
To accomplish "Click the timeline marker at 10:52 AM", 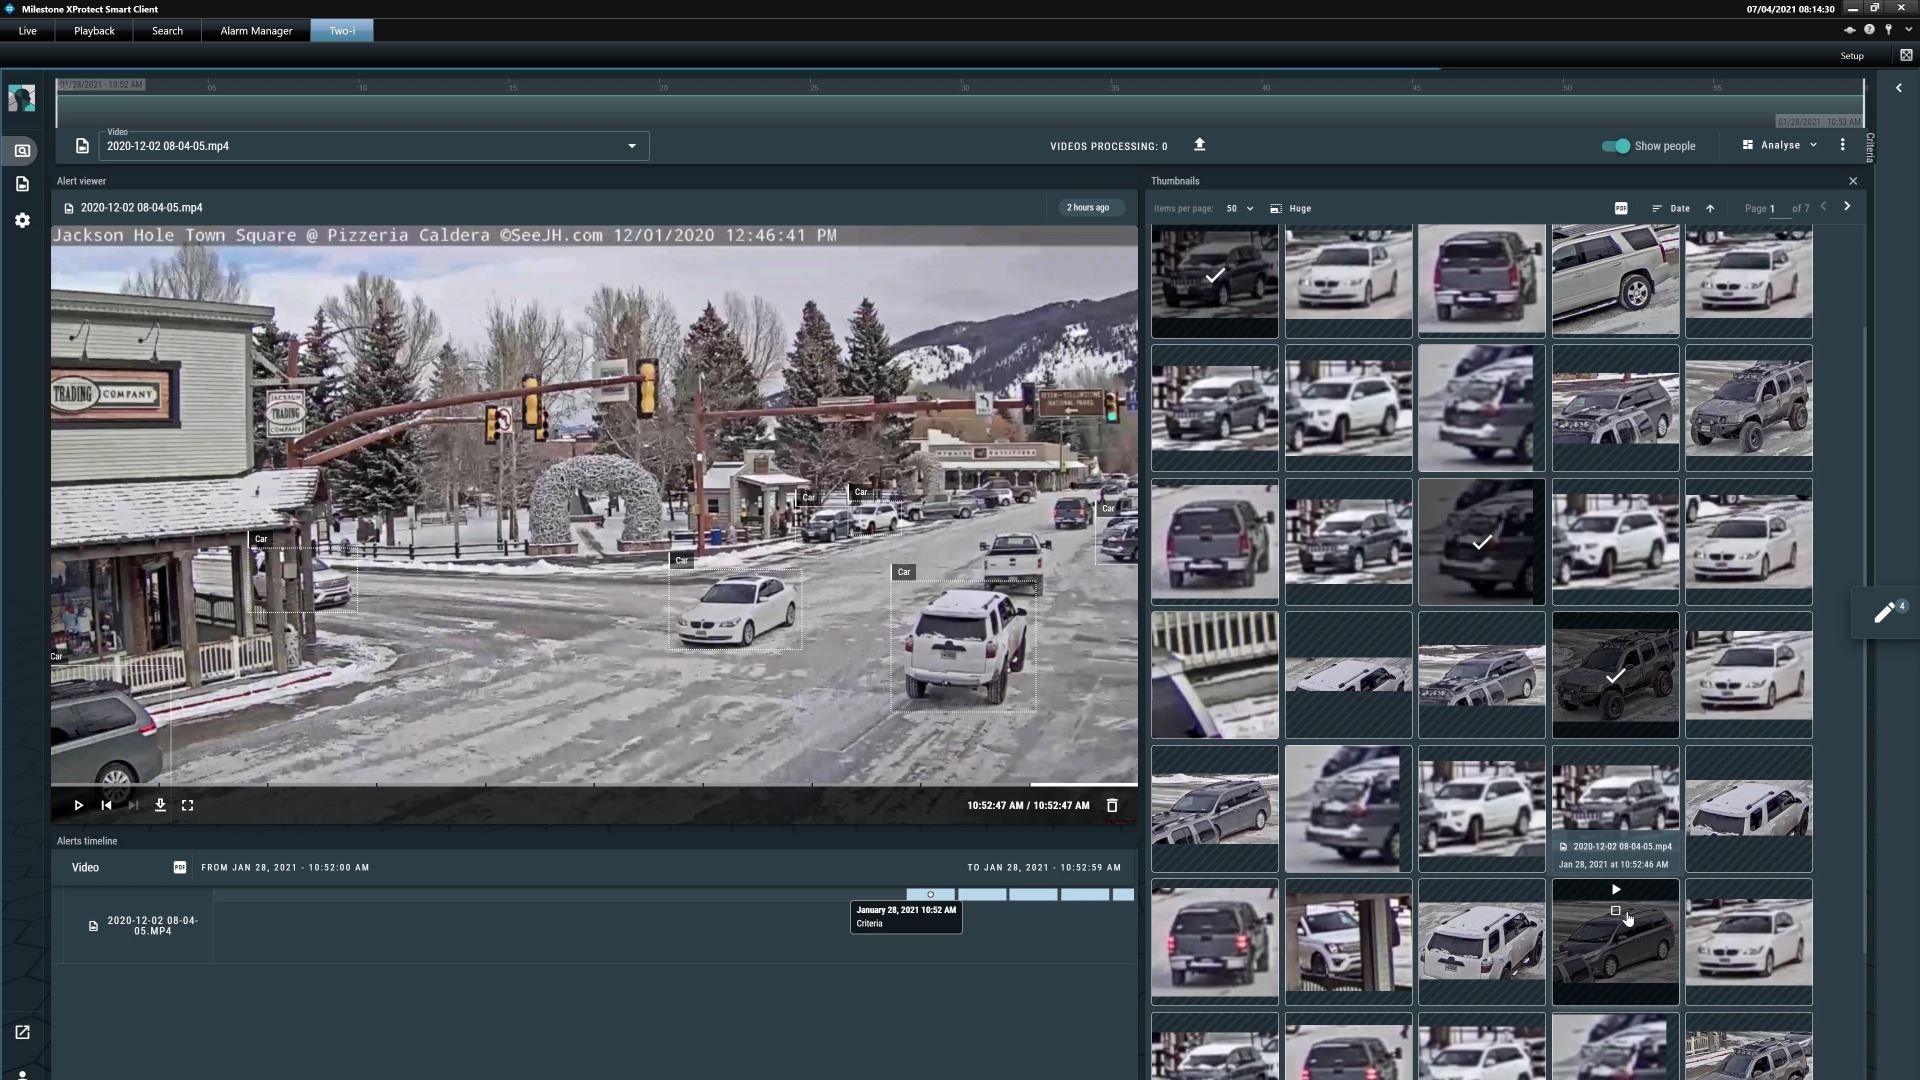I will 930,895.
